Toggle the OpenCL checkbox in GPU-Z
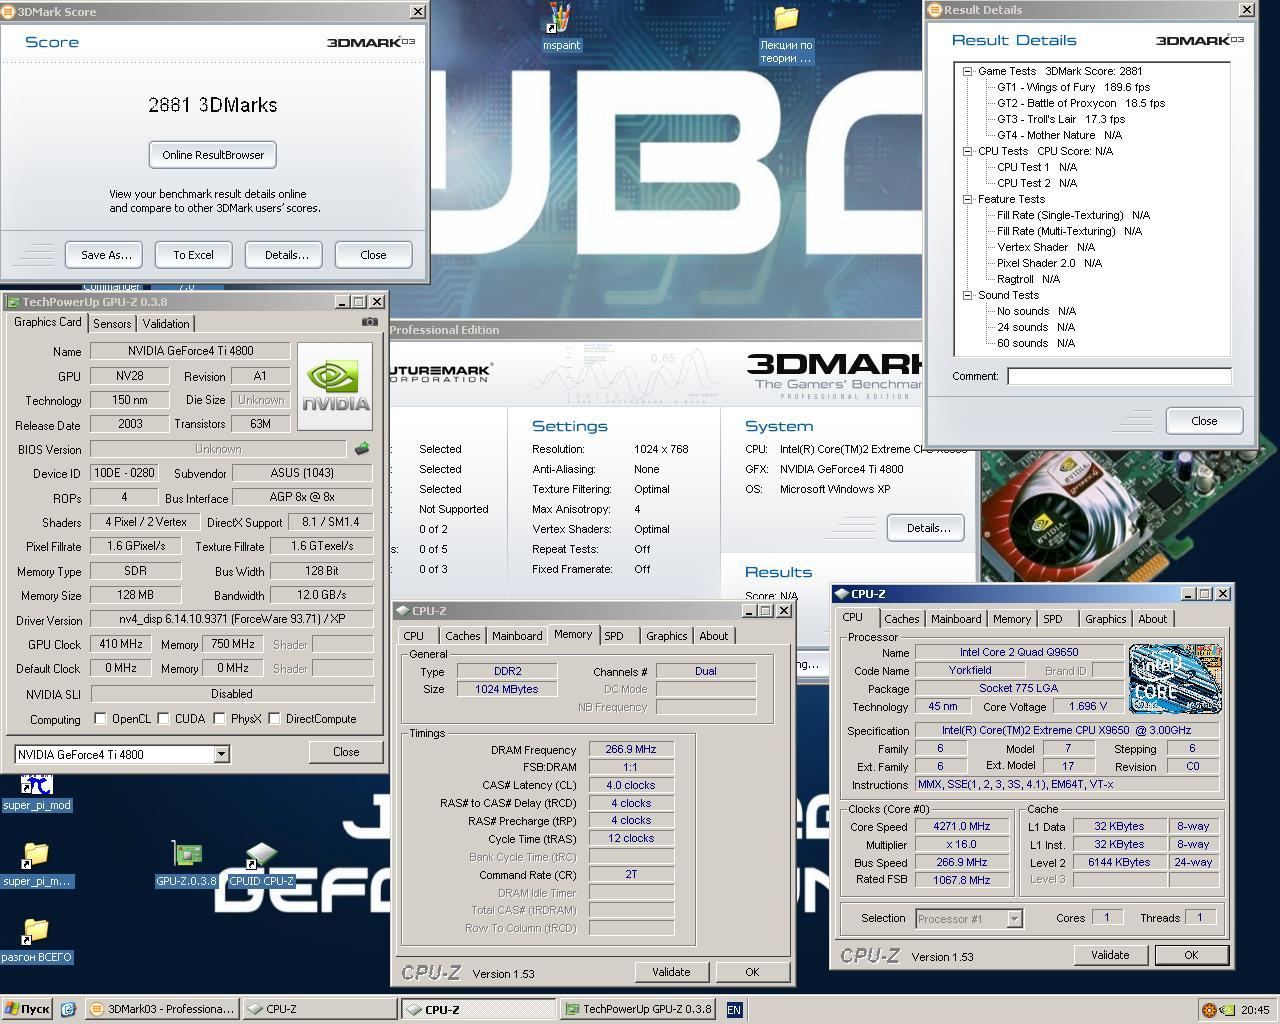This screenshot has height=1024, width=1280. (100, 719)
